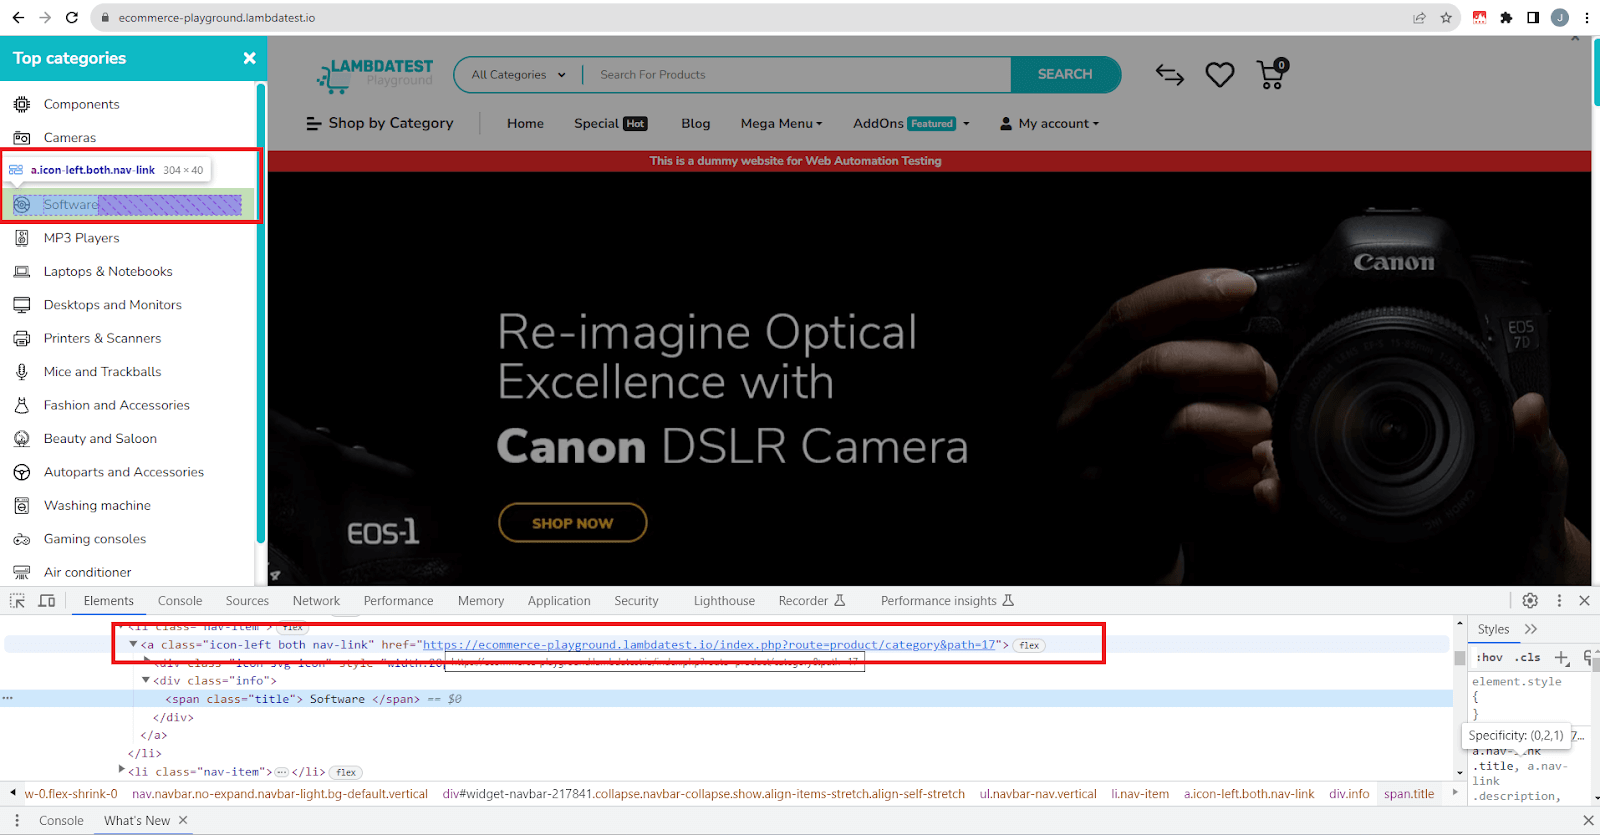Viewport: 1600px width, 835px height.
Task: Expand the Mega Menu dropdown
Action: point(782,124)
